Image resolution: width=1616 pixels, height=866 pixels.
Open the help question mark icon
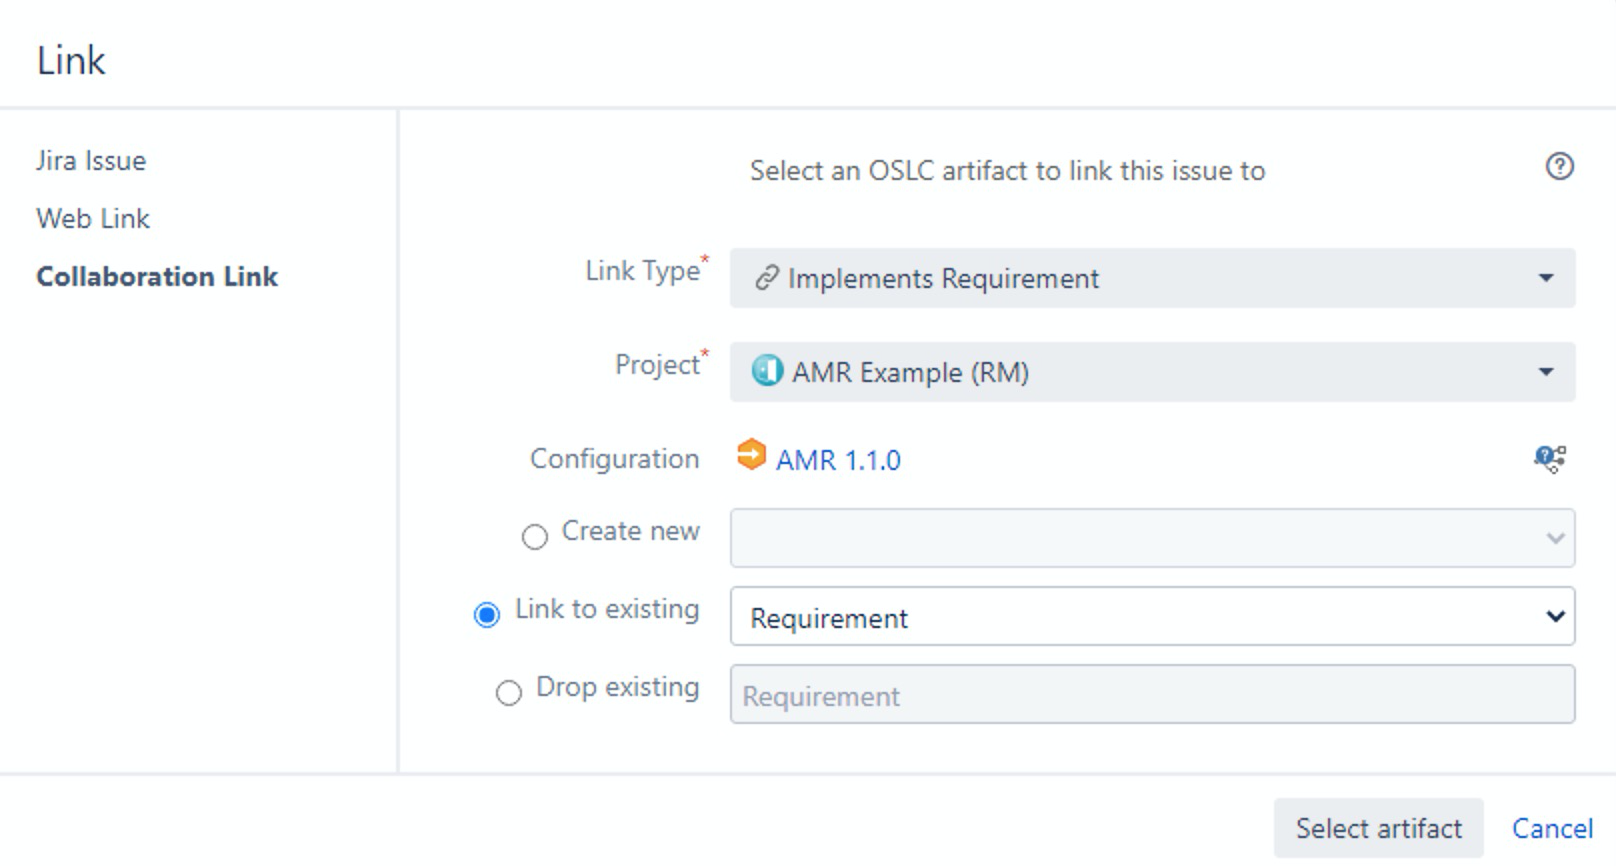tap(1559, 166)
